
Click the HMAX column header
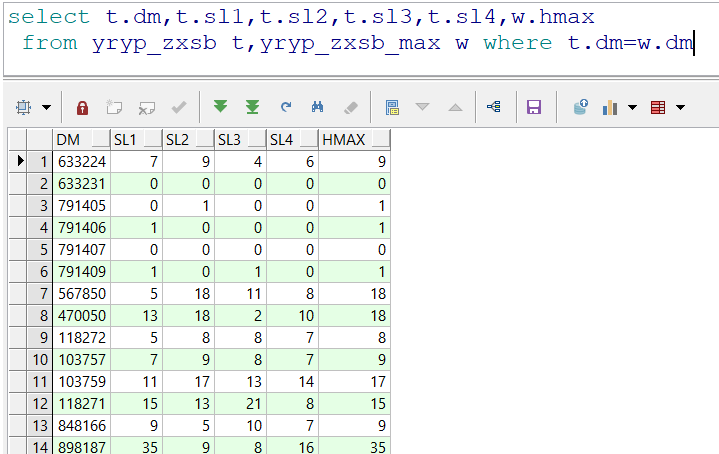click(x=354, y=139)
